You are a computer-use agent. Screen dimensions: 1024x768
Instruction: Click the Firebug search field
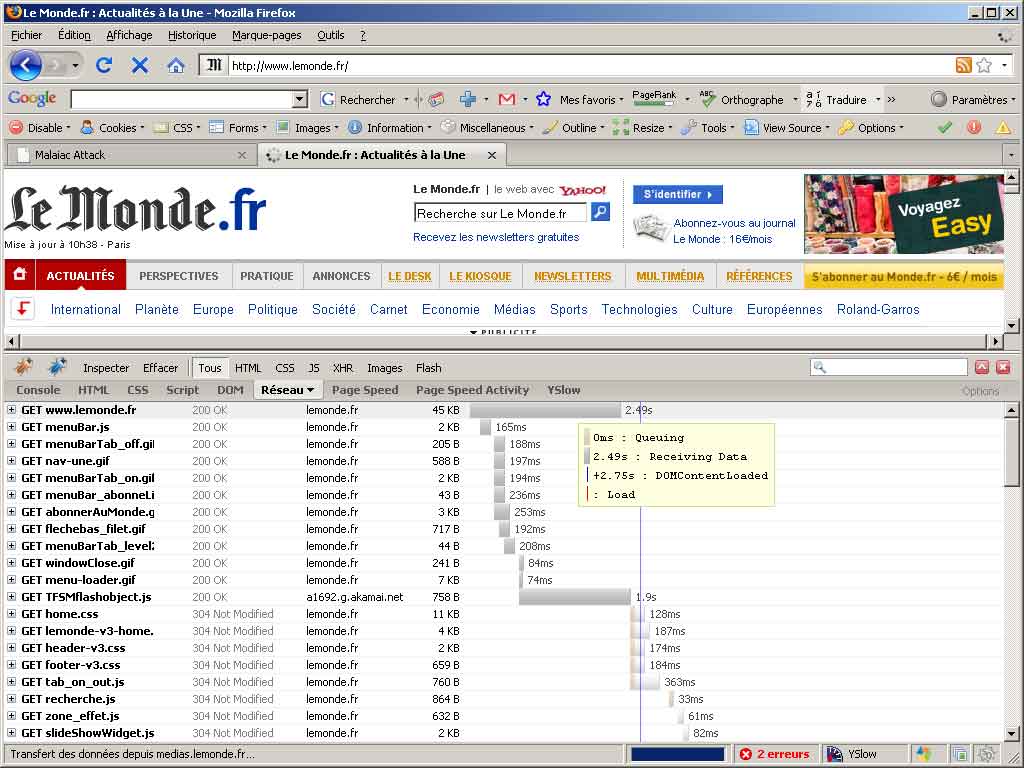coord(889,367)
